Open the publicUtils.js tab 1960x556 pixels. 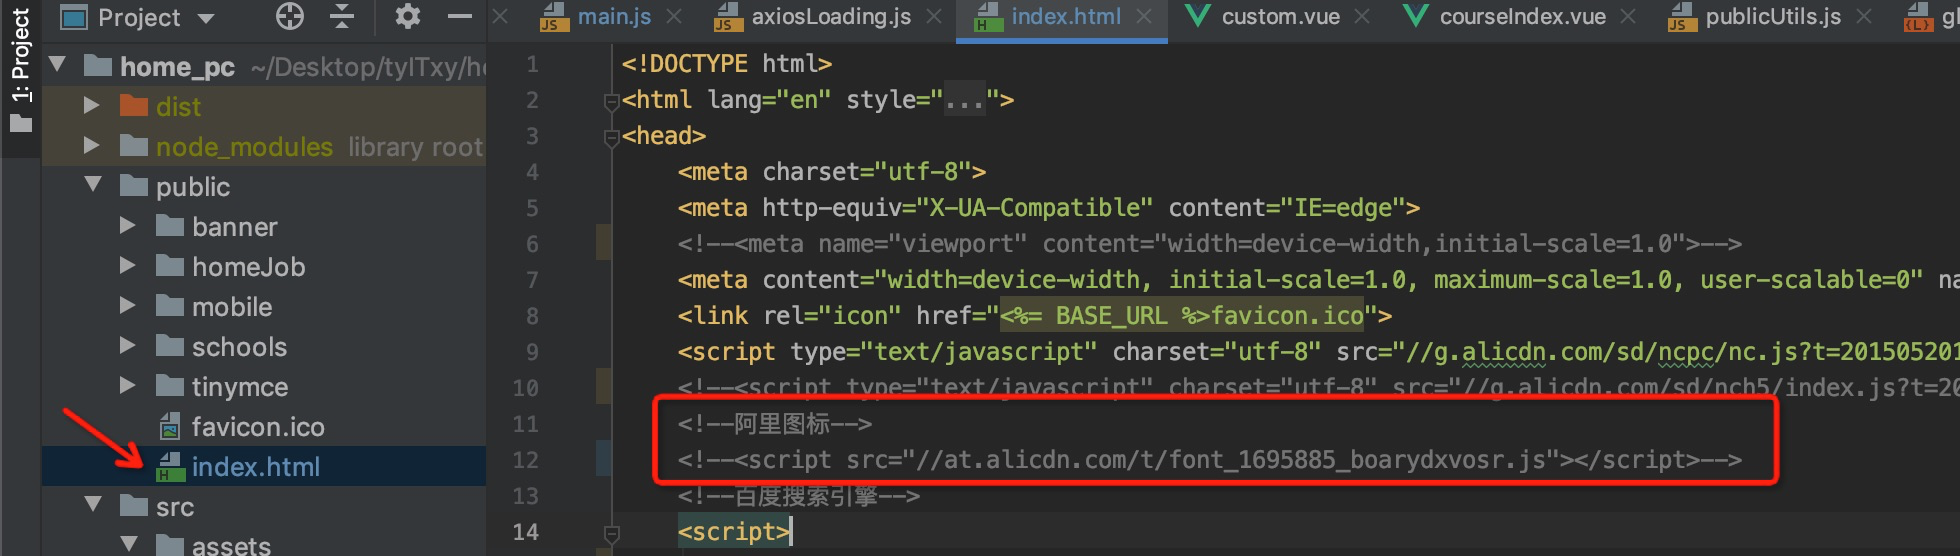tap(1773, 17)
